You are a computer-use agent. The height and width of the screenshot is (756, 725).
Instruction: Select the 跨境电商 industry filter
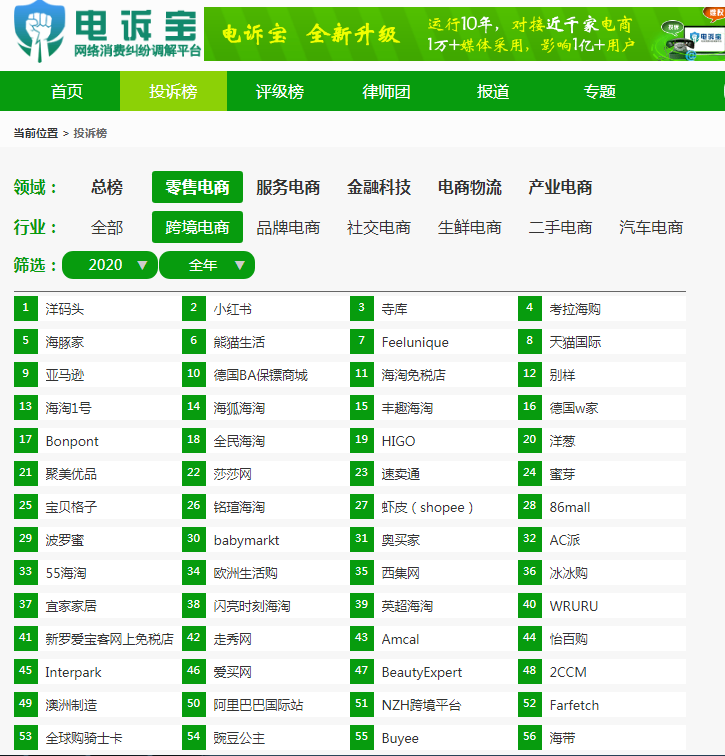[197, 227]
